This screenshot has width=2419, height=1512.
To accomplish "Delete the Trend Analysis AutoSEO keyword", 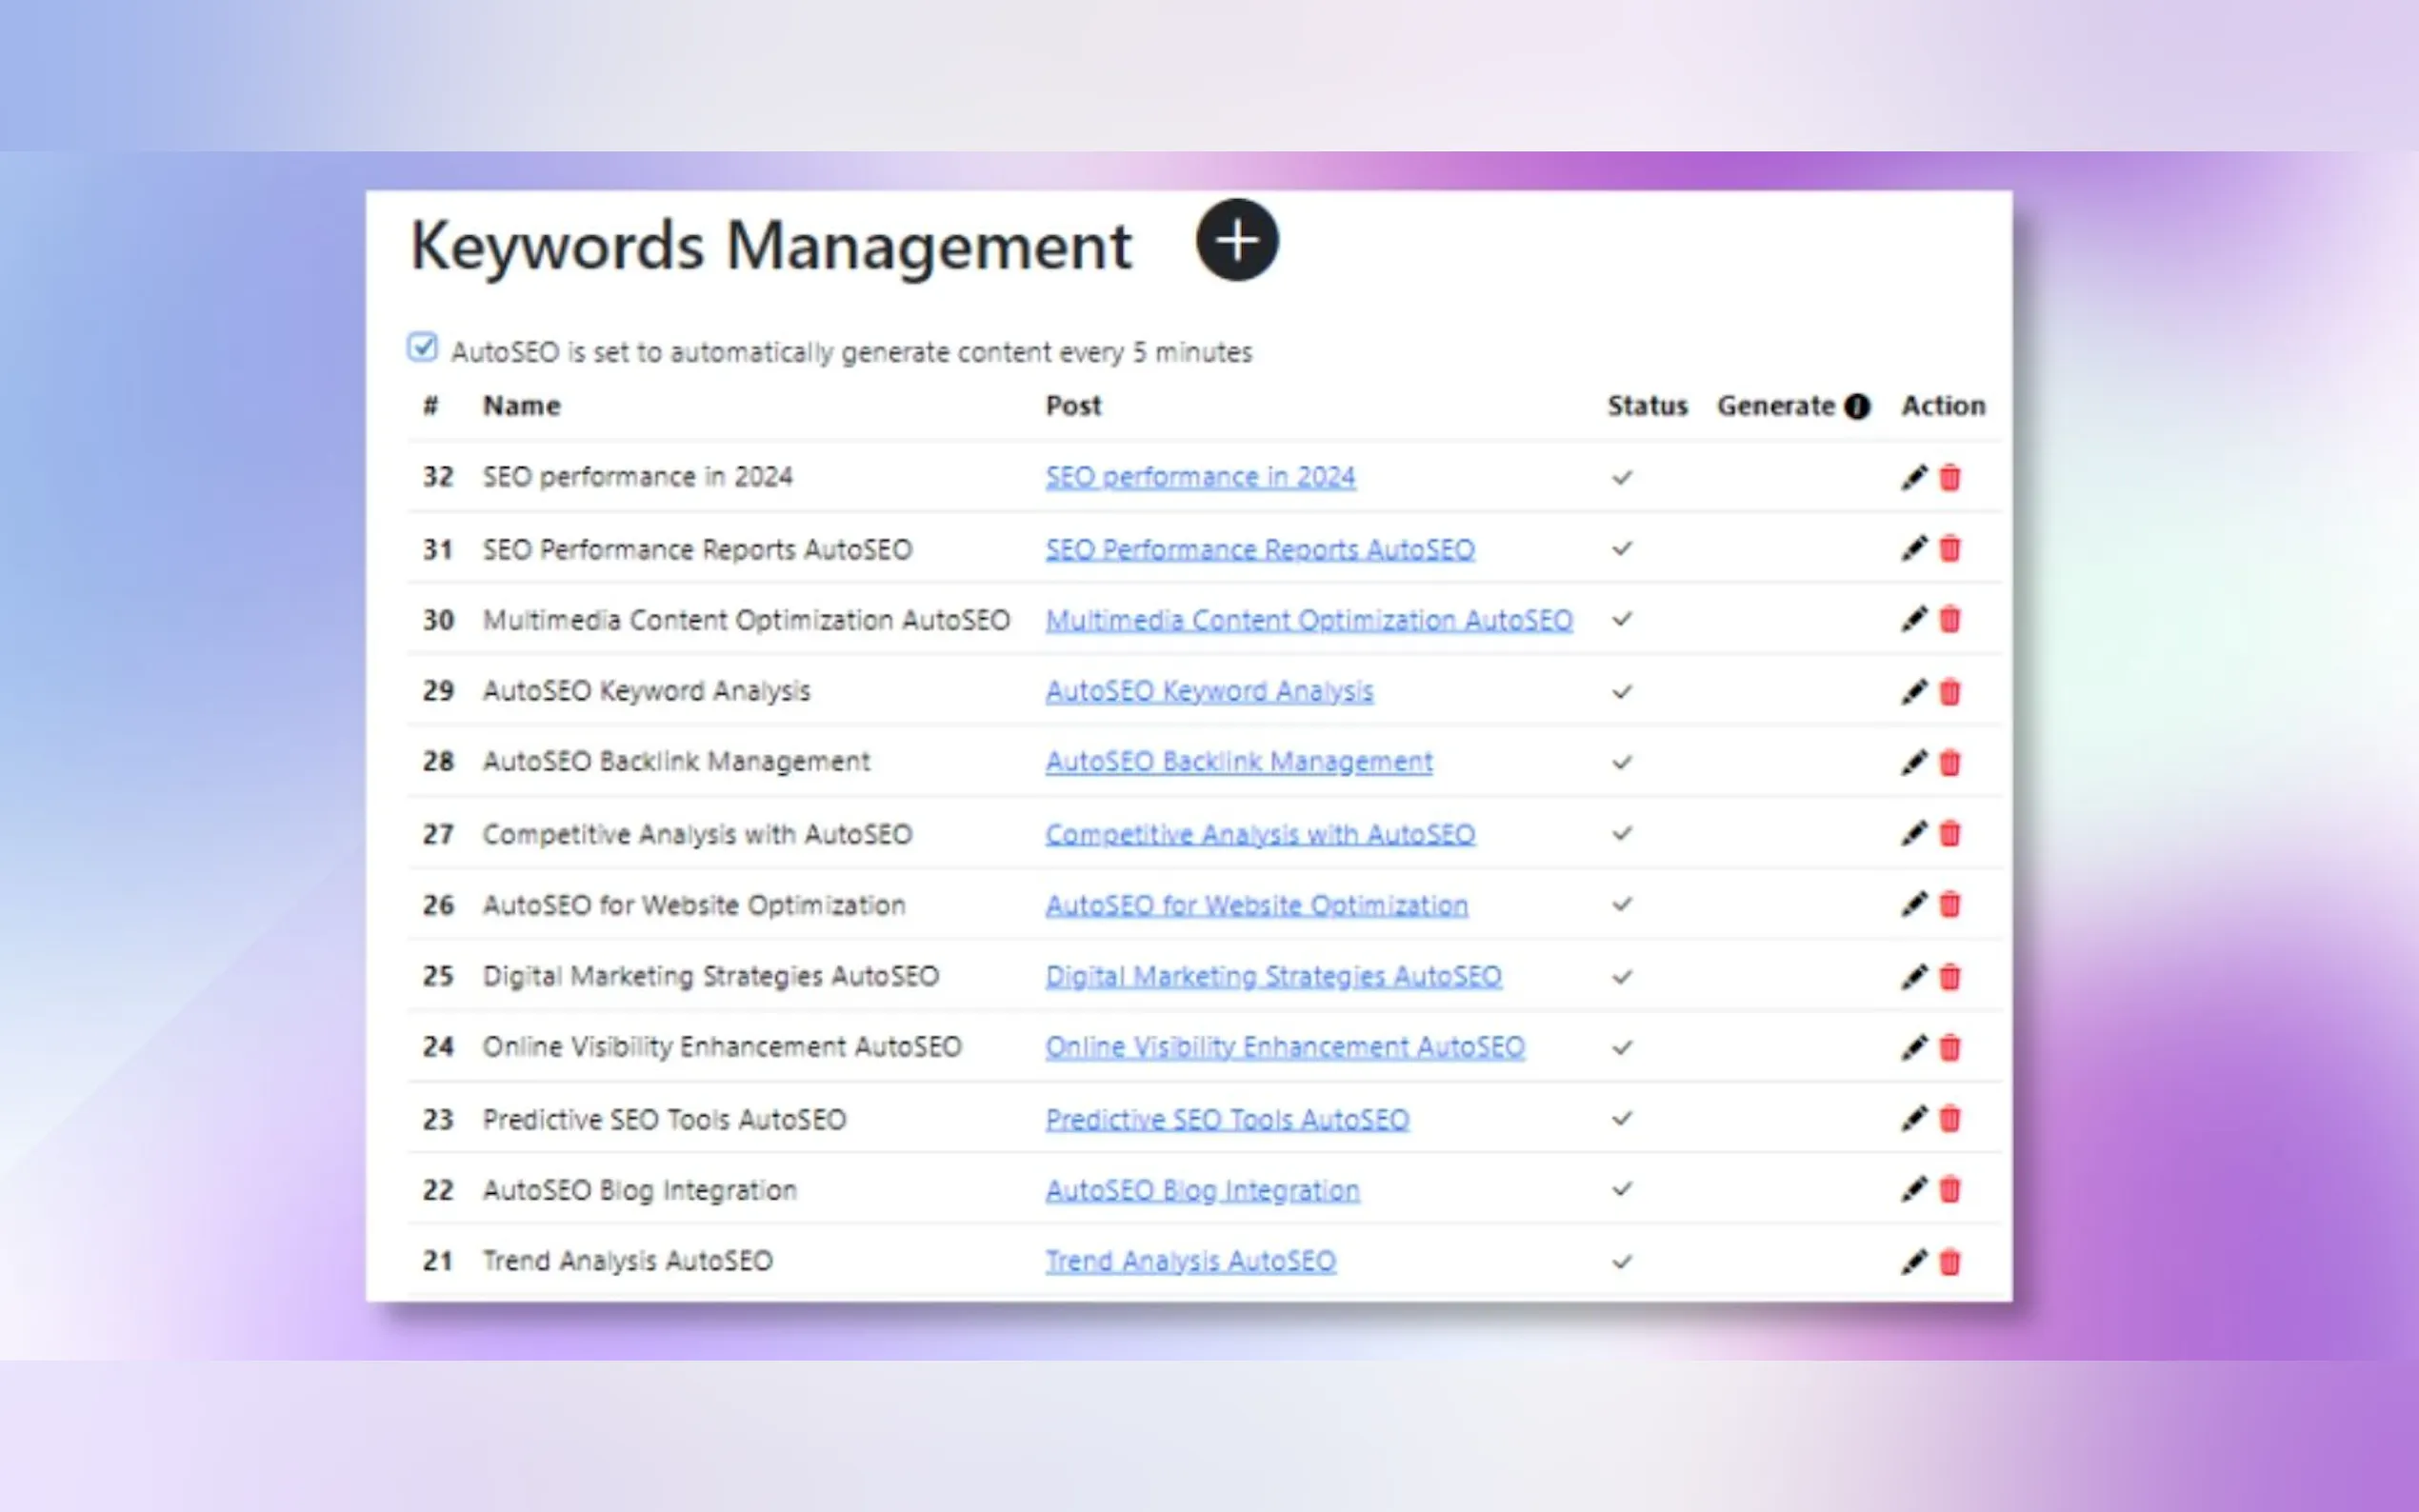I will pyautogui.click(x=1950, y=1261).
